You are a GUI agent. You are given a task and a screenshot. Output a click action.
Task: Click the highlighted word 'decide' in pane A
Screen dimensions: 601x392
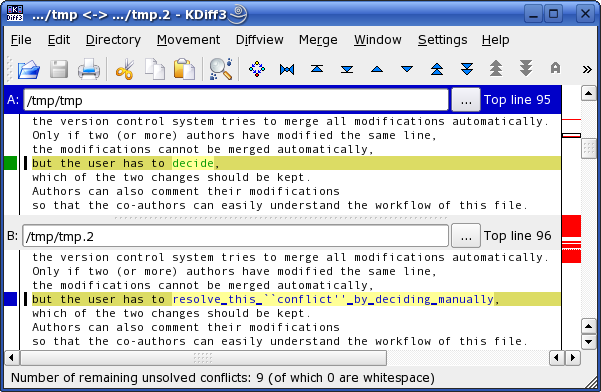[x=193, y=163]
